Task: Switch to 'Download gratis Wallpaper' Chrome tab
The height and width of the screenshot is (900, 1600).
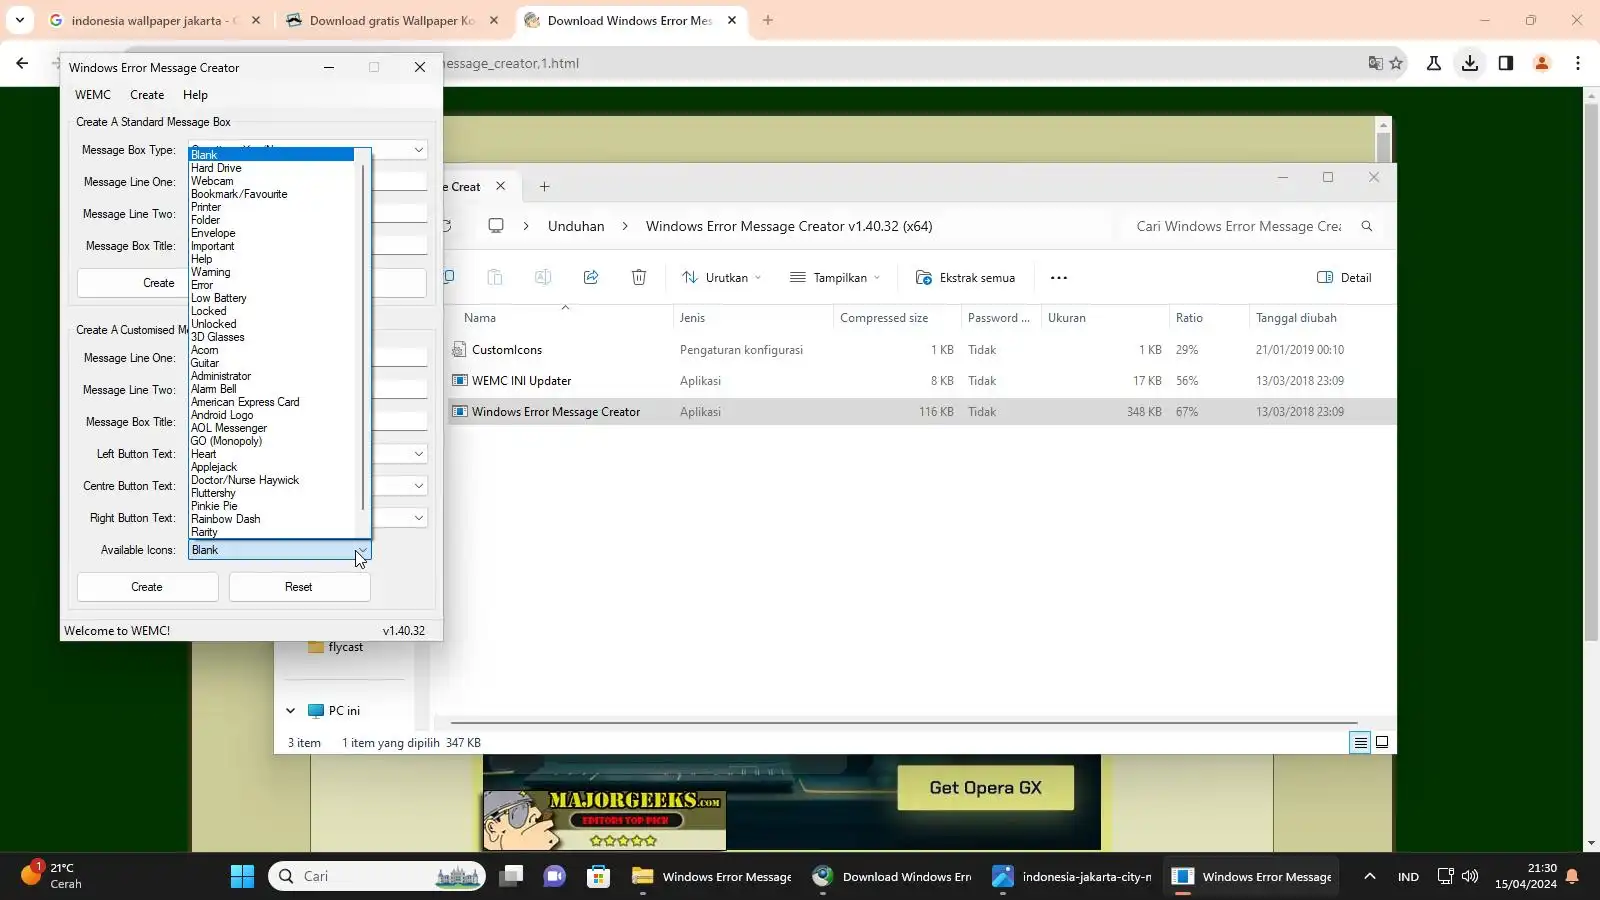Action: pyautogui.click(x=392, y=20)
